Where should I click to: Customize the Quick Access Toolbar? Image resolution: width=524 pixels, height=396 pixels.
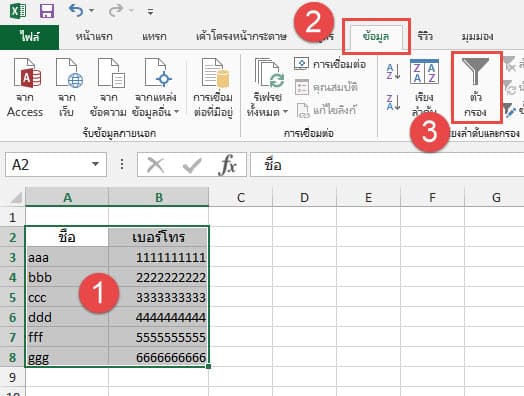[x=150, y=12]
